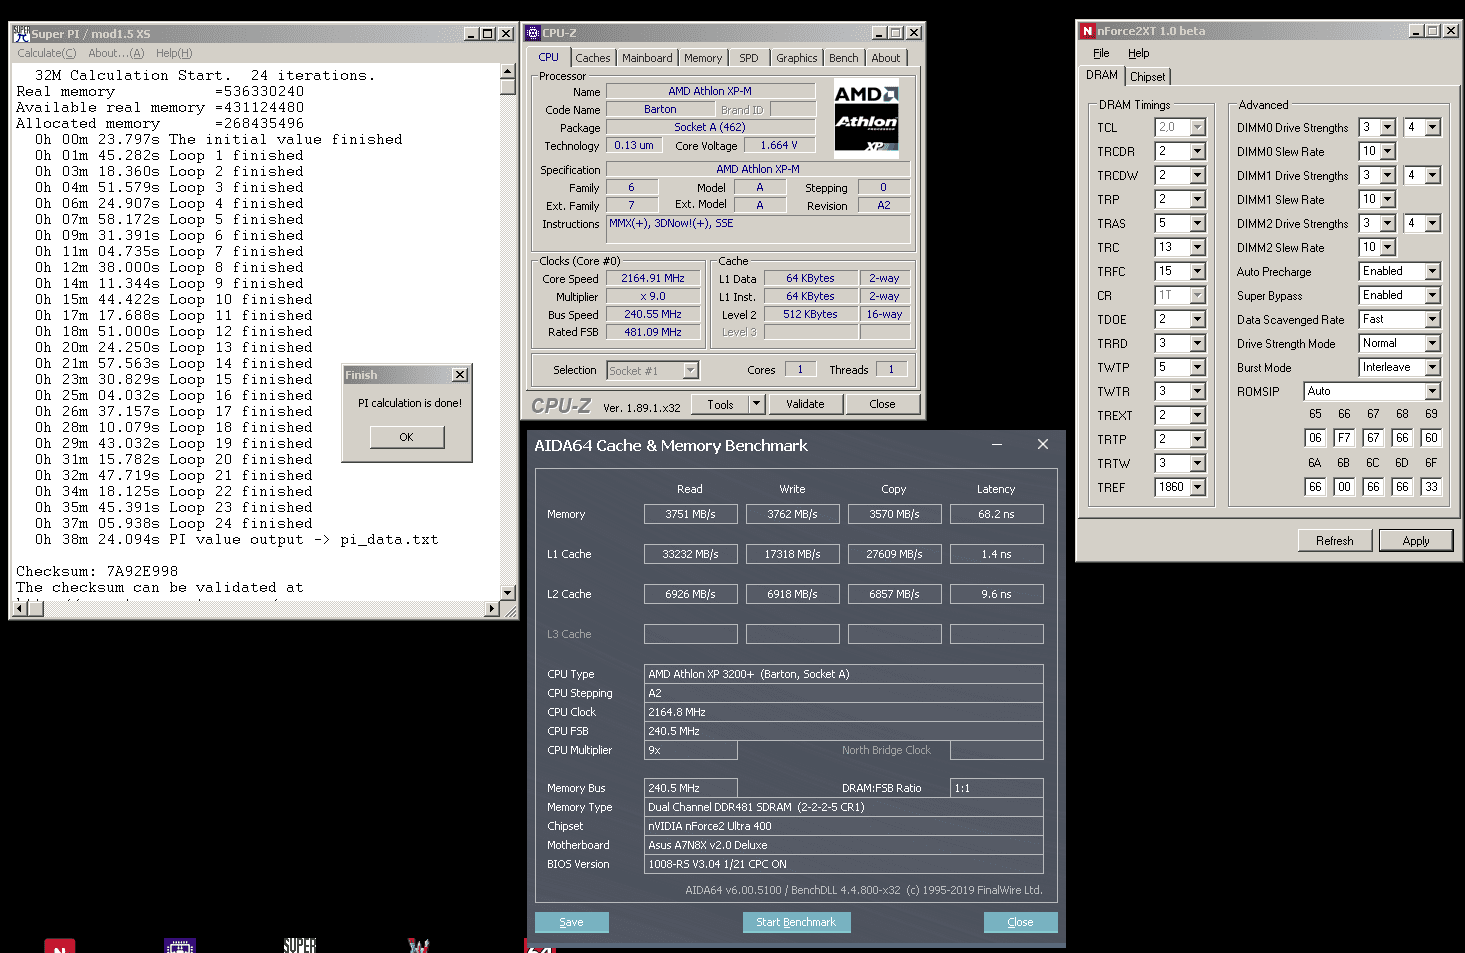The height and width of the screenshot is (953, 1465).
Task: Open the TRCDW timing dropdown
Action: click(x=1197, y=175)
